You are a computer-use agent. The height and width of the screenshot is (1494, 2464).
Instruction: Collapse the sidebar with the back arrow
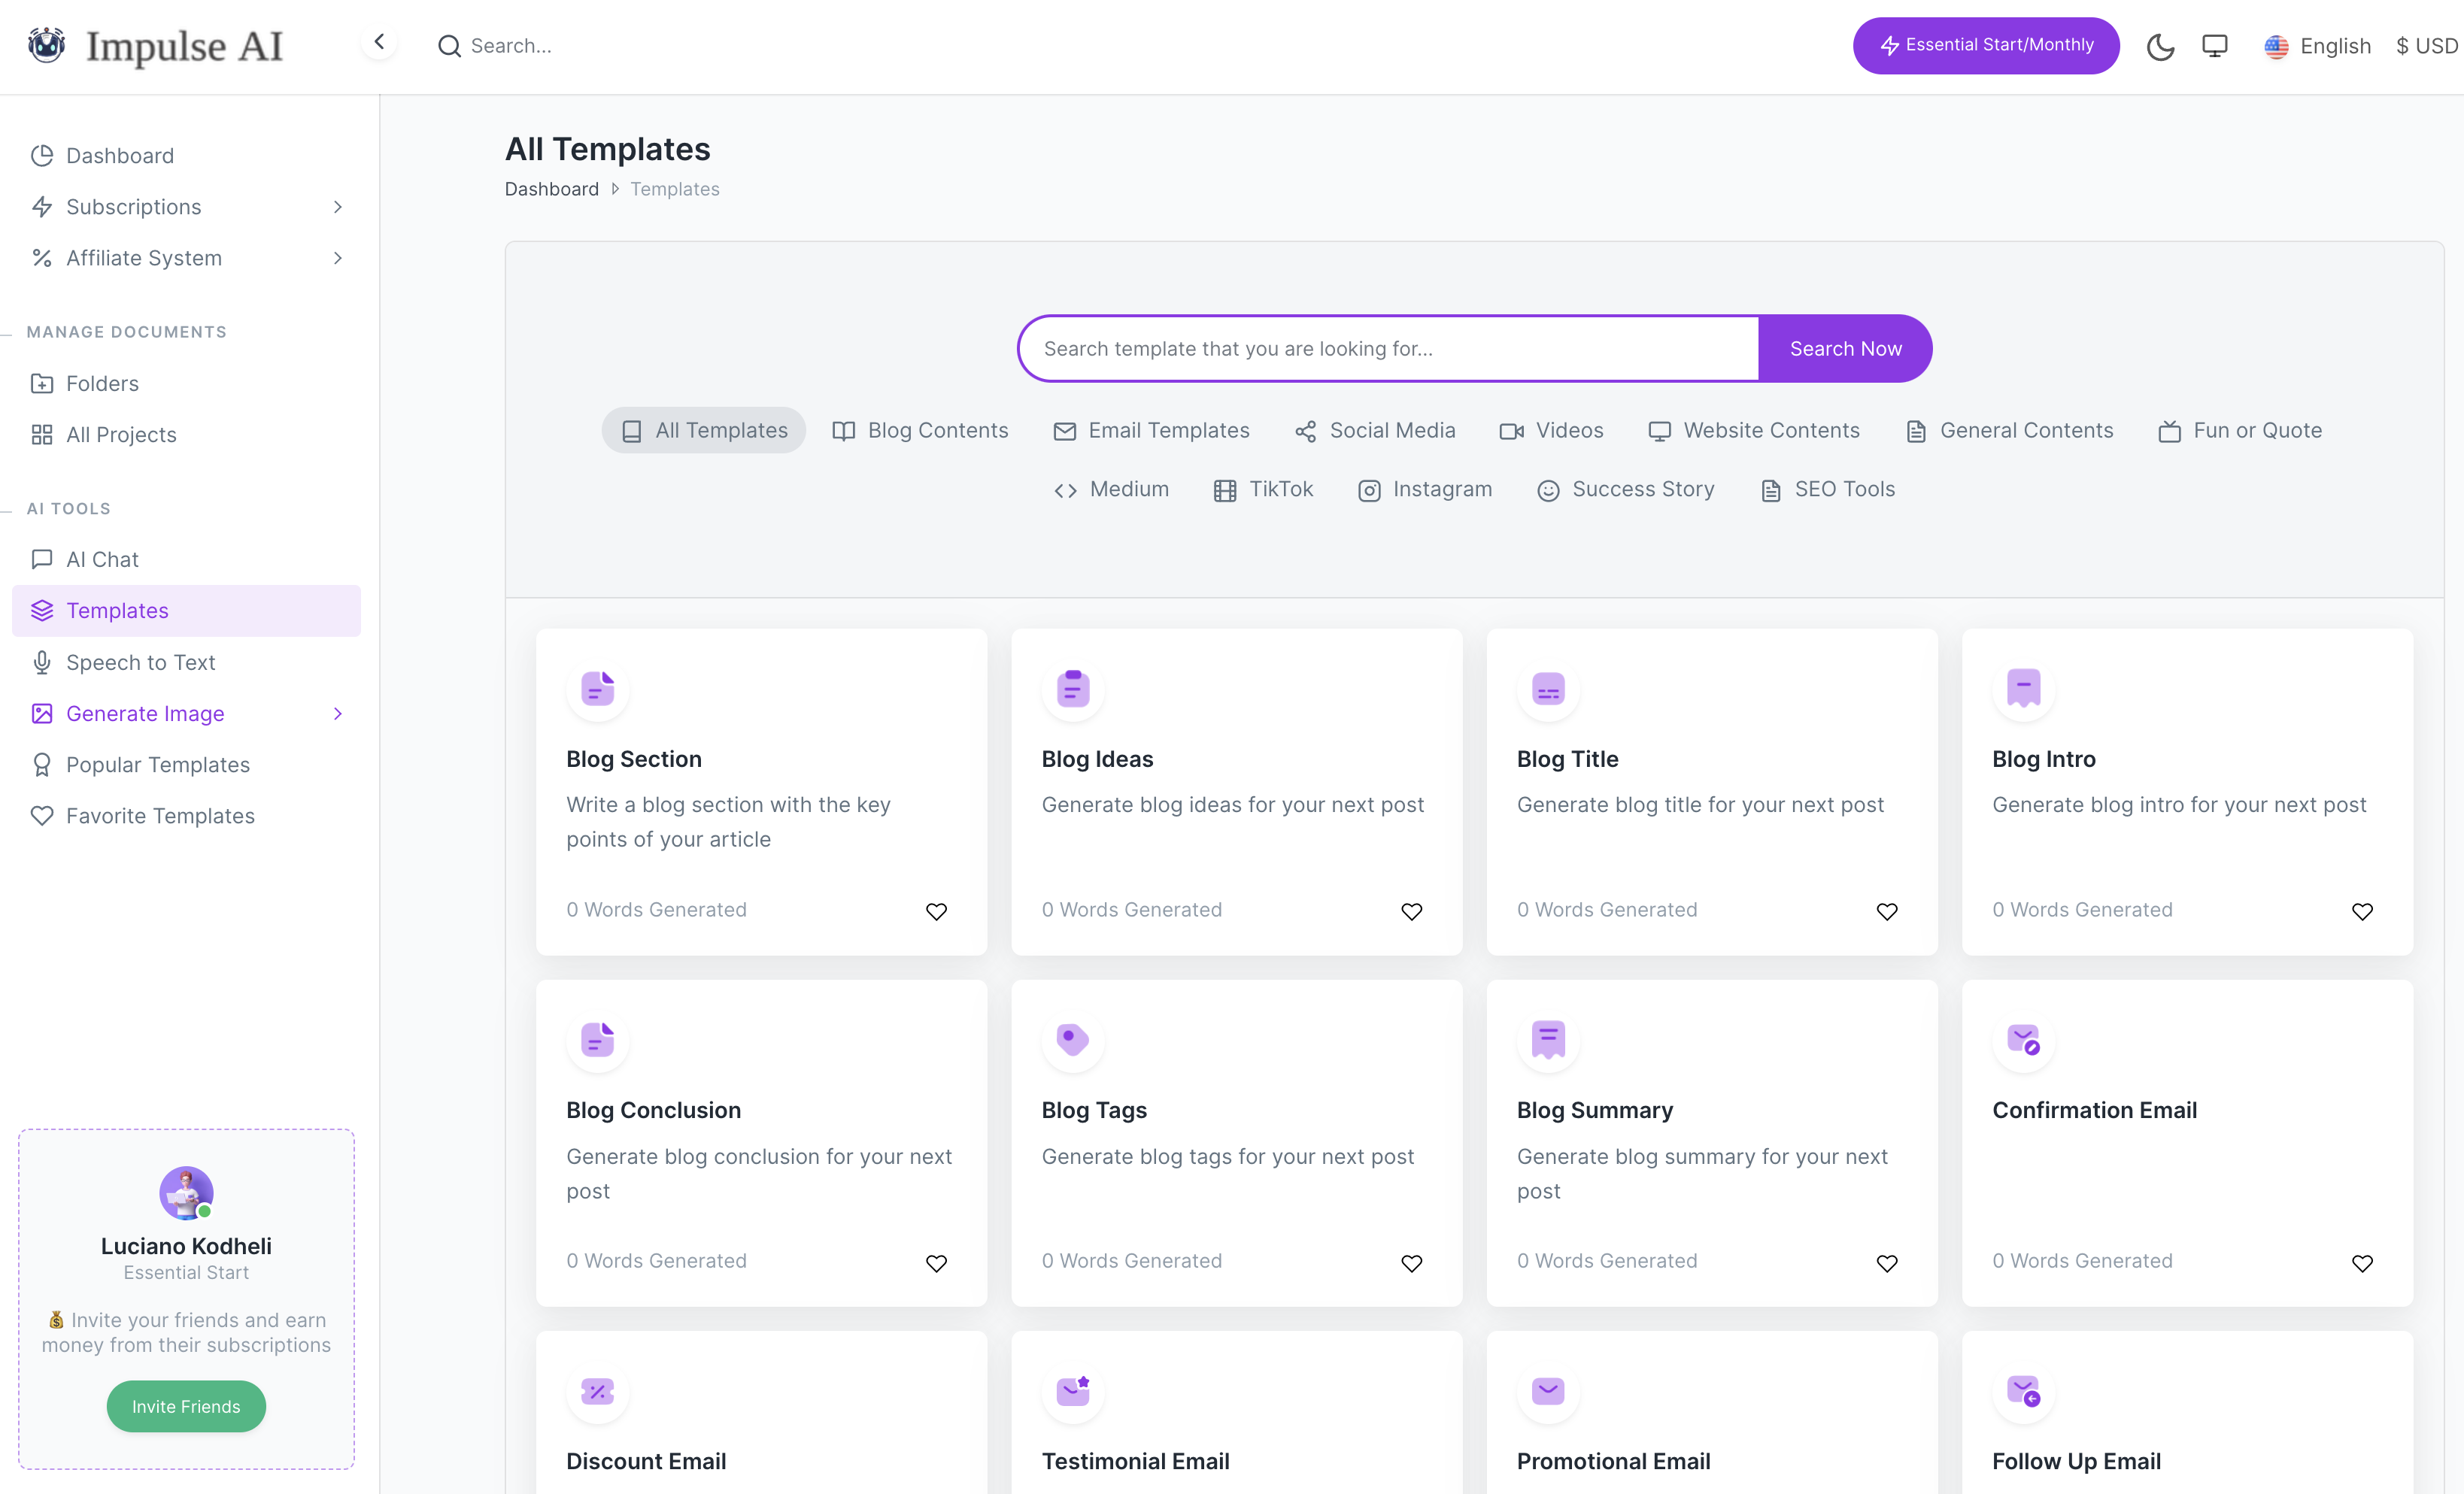pyautogui.click(x=379, y=42)
